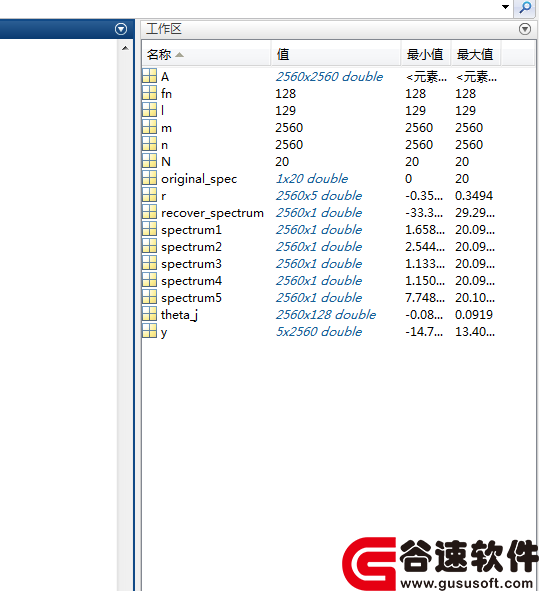
Task: Click variable icon for recover_spectrum
Action: tap(149, 212)
